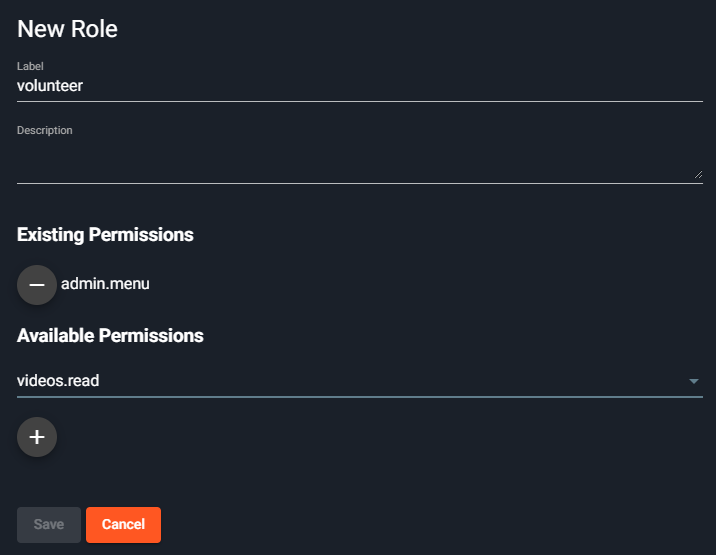This screenshot has width=716, height=555.
Task: Click the small Description caption
Action: pyautogui.click(x=45, y=130)
